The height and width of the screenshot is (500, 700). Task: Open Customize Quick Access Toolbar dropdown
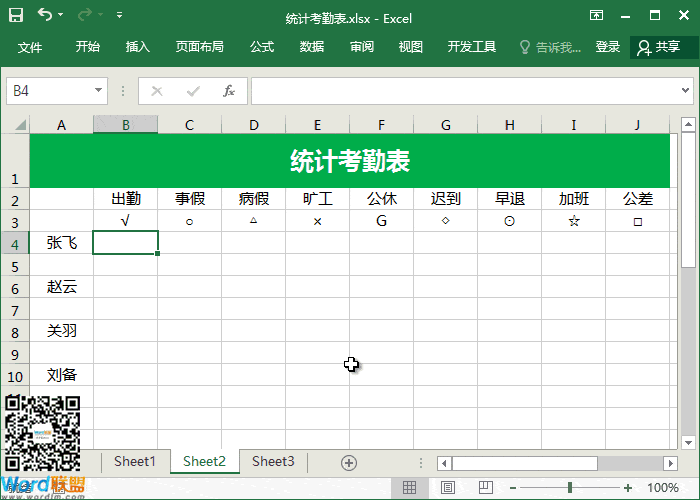pyautogui.click(x=119, y=15)
